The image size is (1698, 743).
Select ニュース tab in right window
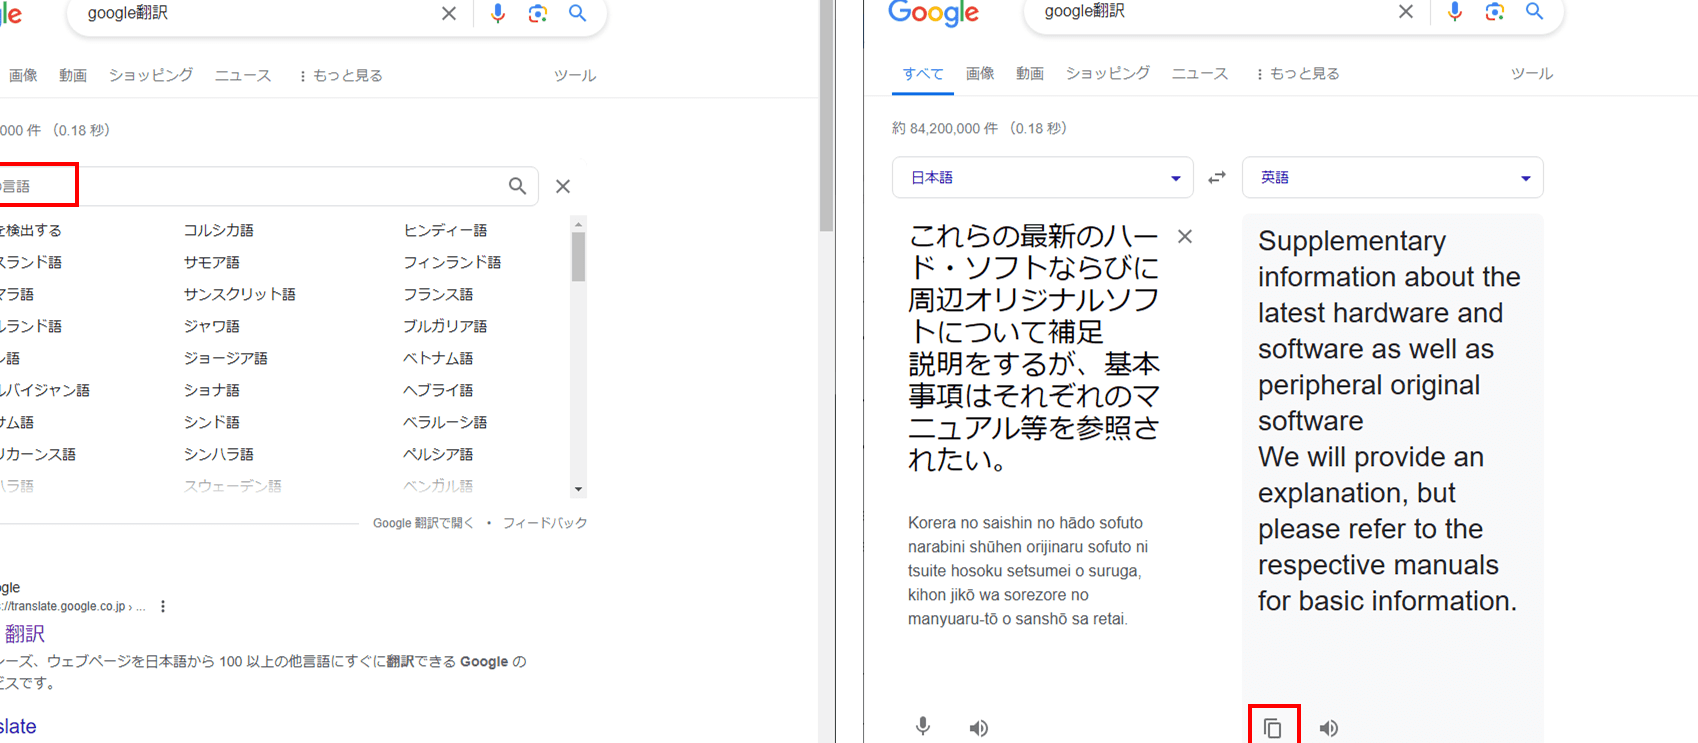pos(1200,73)
